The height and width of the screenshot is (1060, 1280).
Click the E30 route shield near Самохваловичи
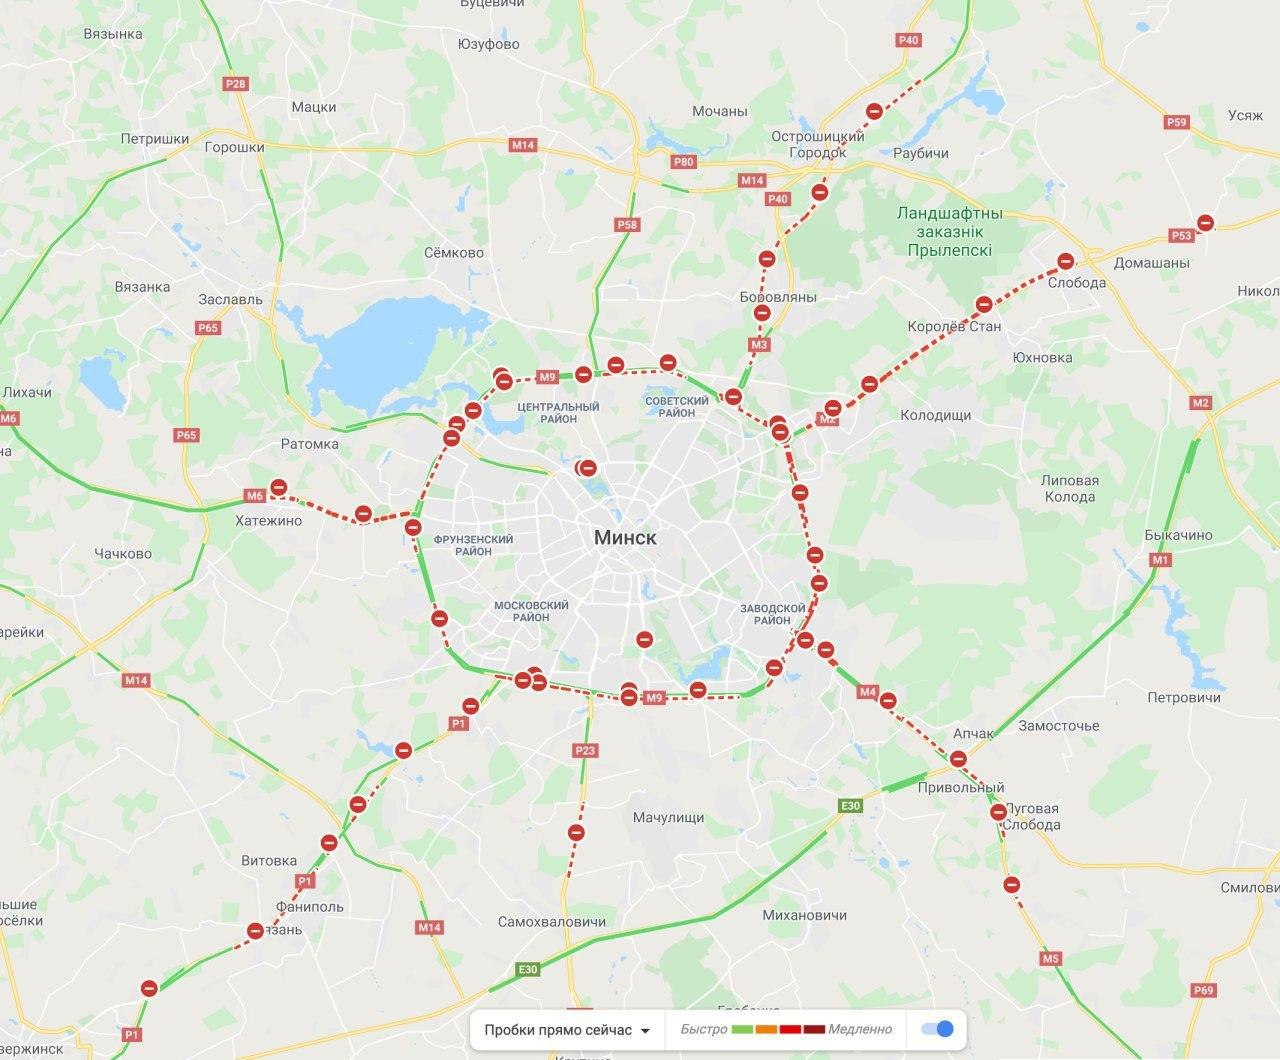527,969
